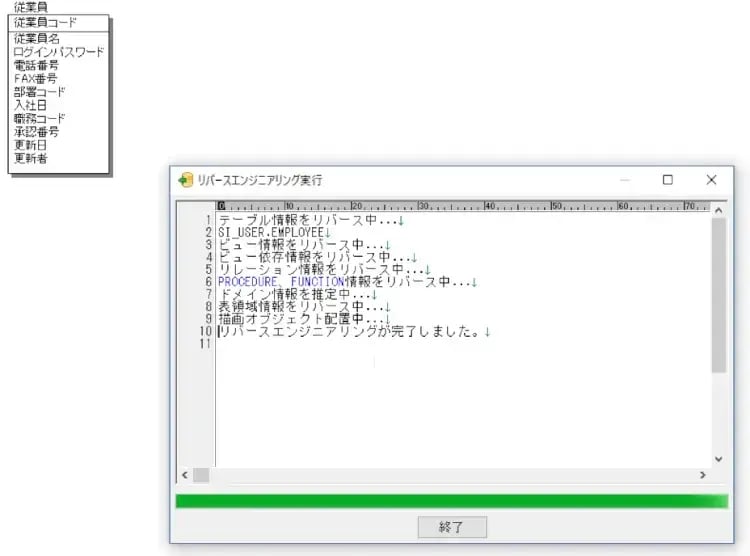Viewport: 750px width, 556px height.
Task: Click the scroll up arrow in log
Action: coord(718,207)
